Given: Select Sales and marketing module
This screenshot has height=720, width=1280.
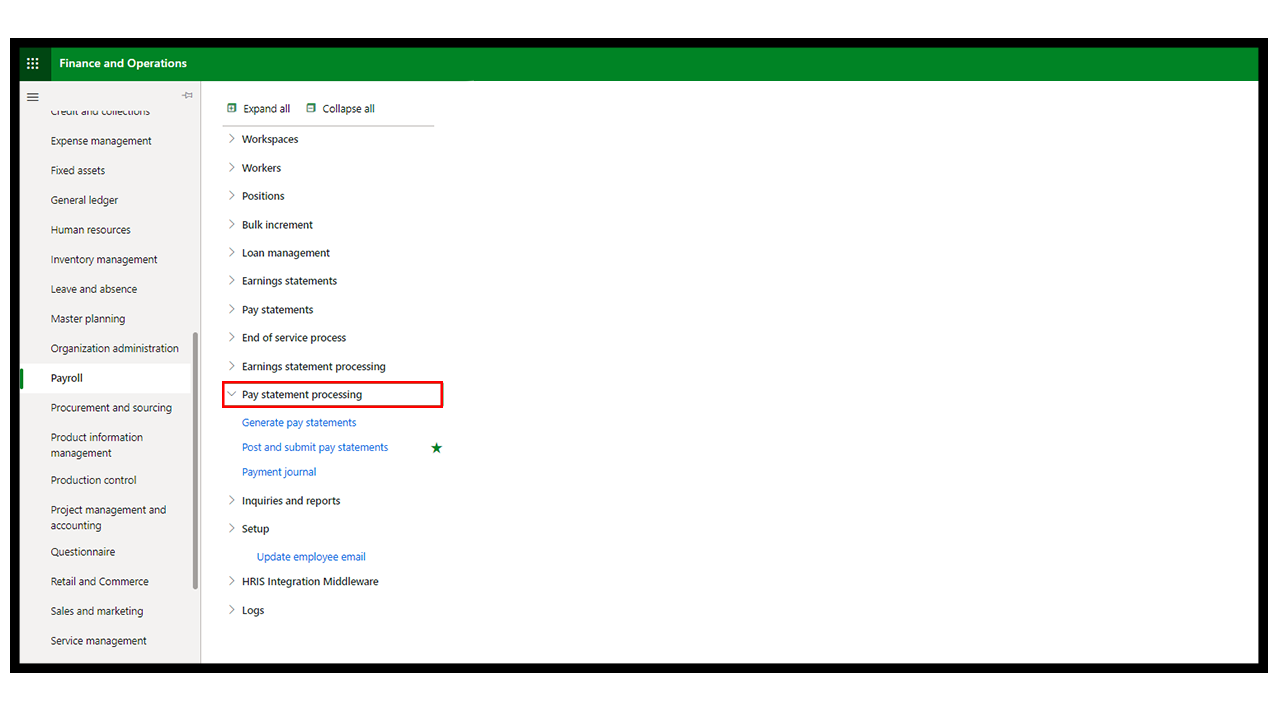Looking at the screenshot, I should pyautogui.click(x=97, y=611).
